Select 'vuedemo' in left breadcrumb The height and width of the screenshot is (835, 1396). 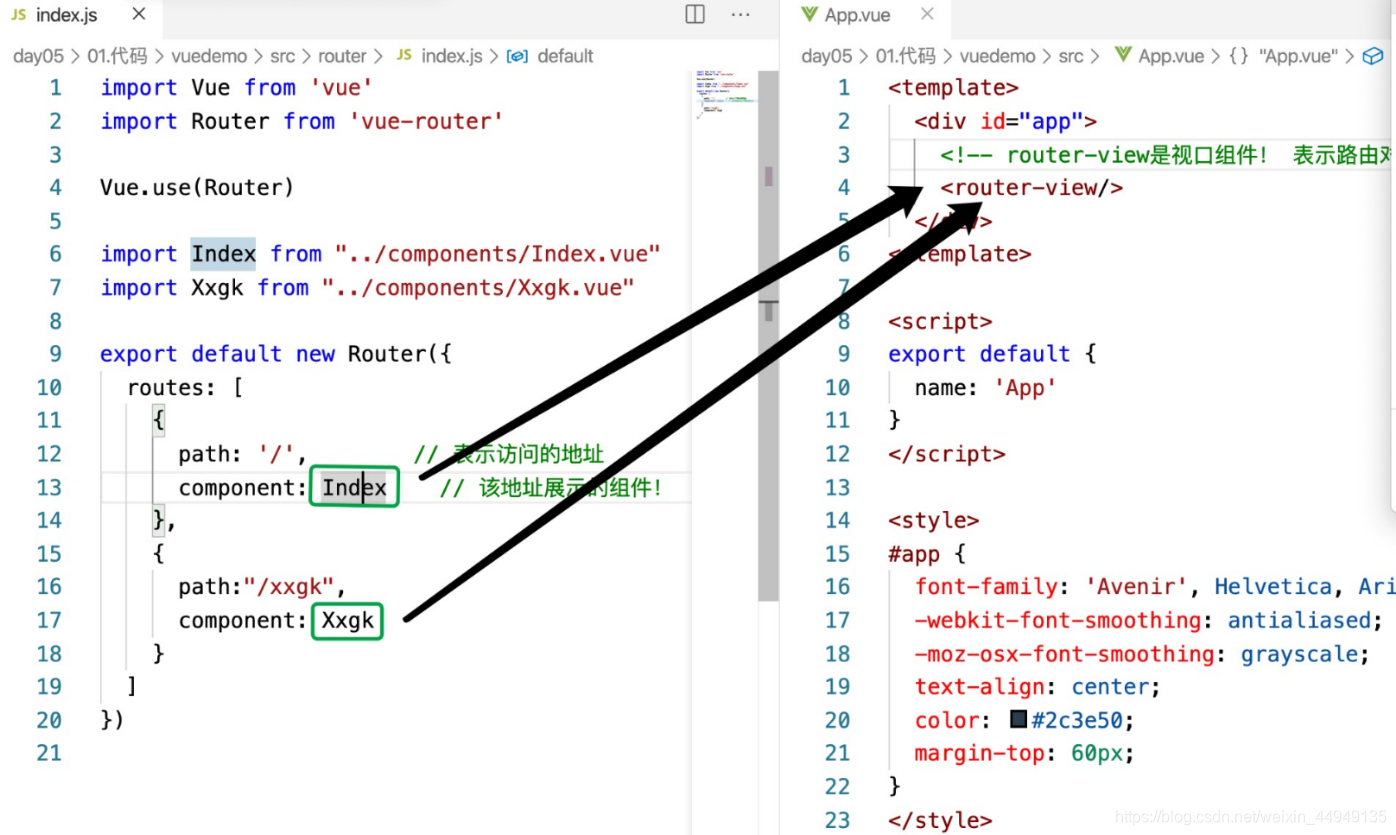point(207,56)
